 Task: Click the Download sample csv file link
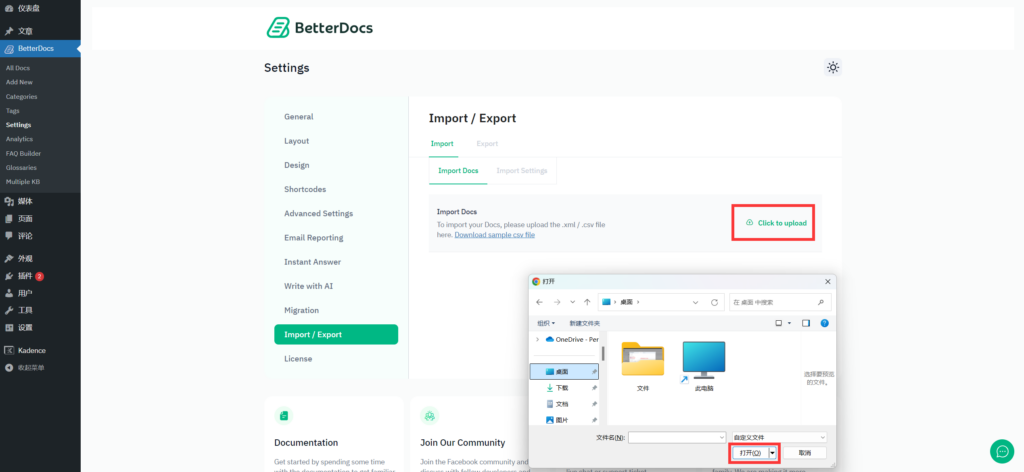[x=494, y=234]
